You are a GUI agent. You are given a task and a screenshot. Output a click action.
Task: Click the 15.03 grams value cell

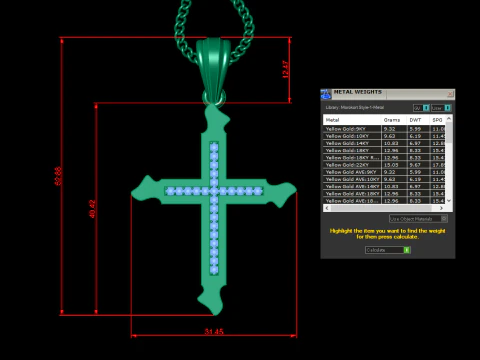[x=394, y=165]
